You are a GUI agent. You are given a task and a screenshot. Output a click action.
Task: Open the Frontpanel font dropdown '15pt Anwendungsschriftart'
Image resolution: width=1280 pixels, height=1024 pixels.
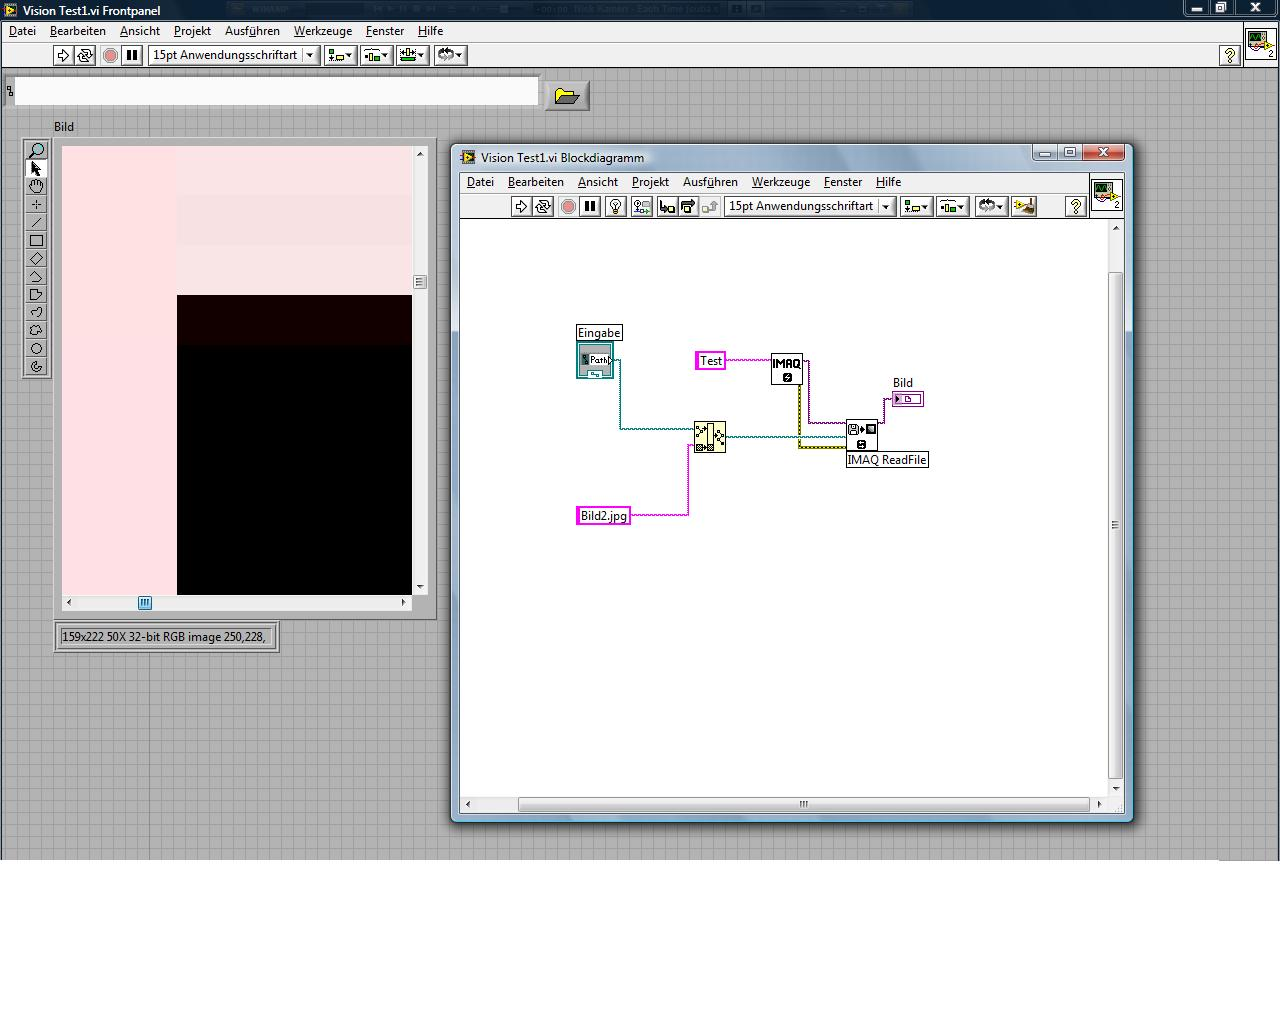click(x=234, y=55)
